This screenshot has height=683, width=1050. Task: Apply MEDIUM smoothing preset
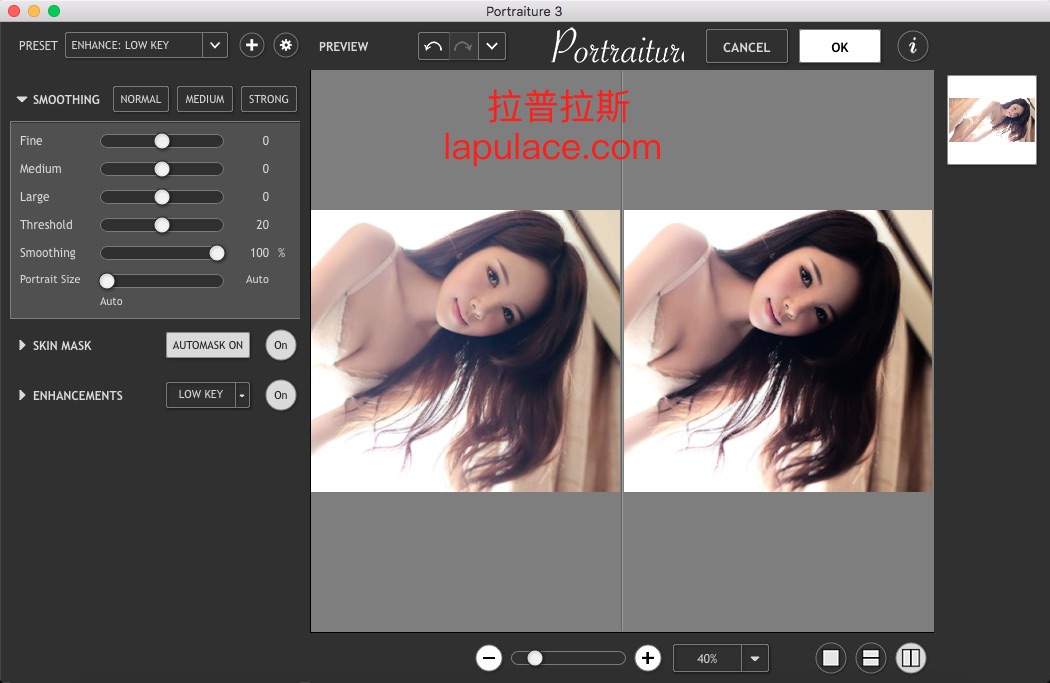(205, 99)
